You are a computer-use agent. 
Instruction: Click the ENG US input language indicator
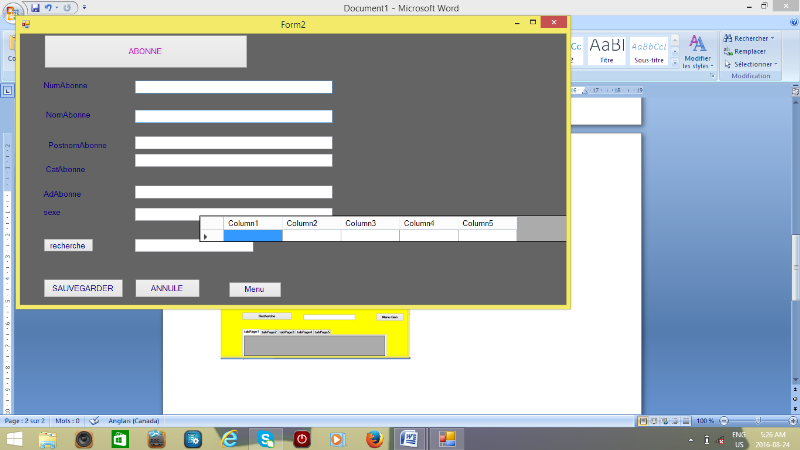pyautogui.click(x=739, y=439)
